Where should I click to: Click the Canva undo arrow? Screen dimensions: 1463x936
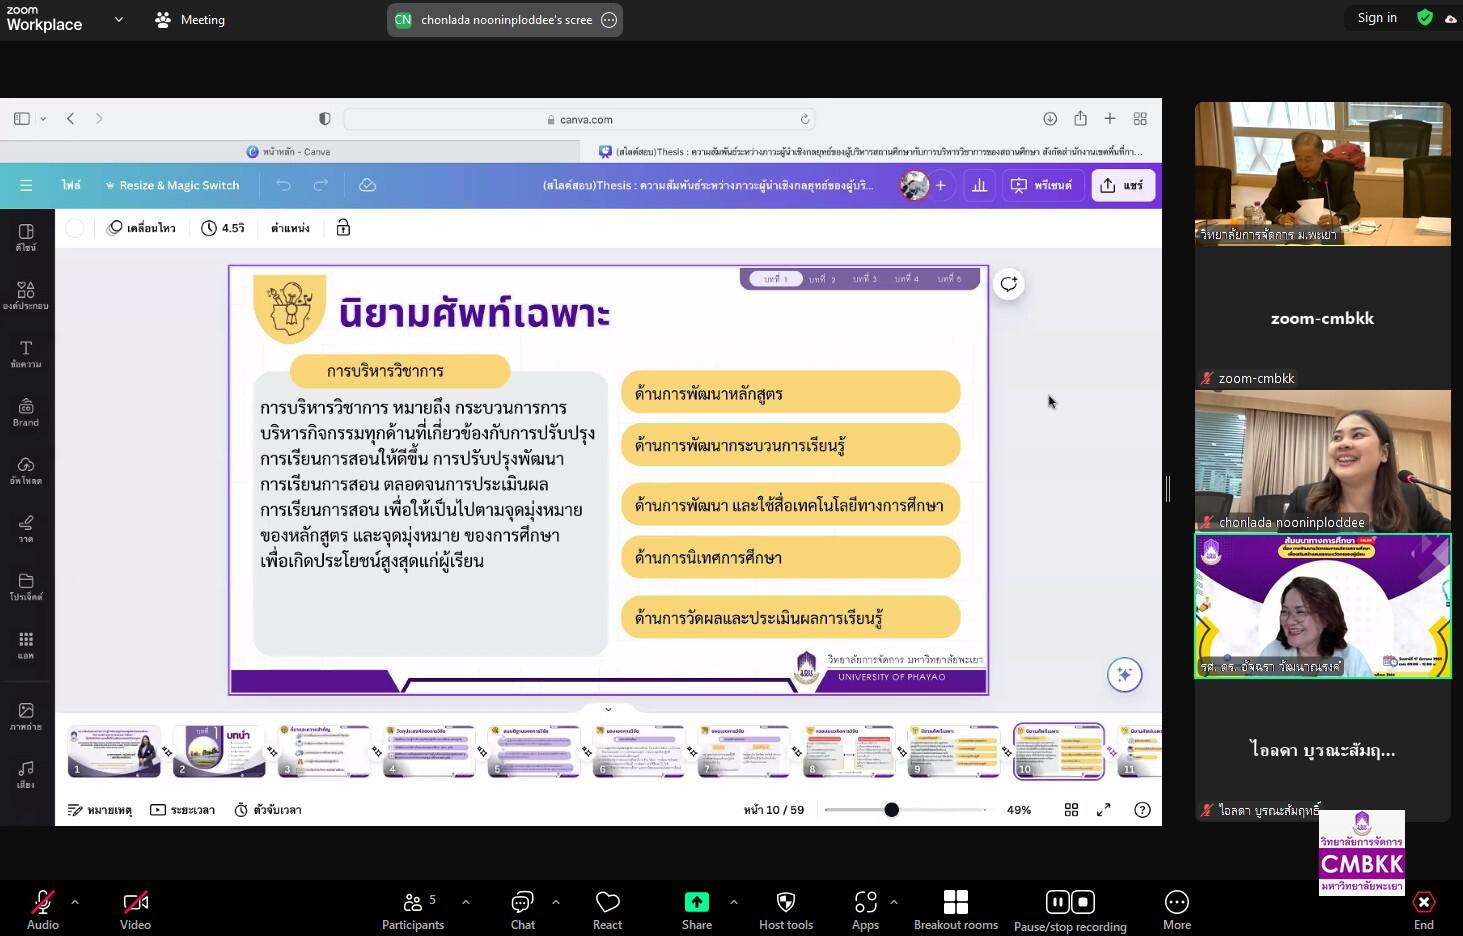pos(283,185)
